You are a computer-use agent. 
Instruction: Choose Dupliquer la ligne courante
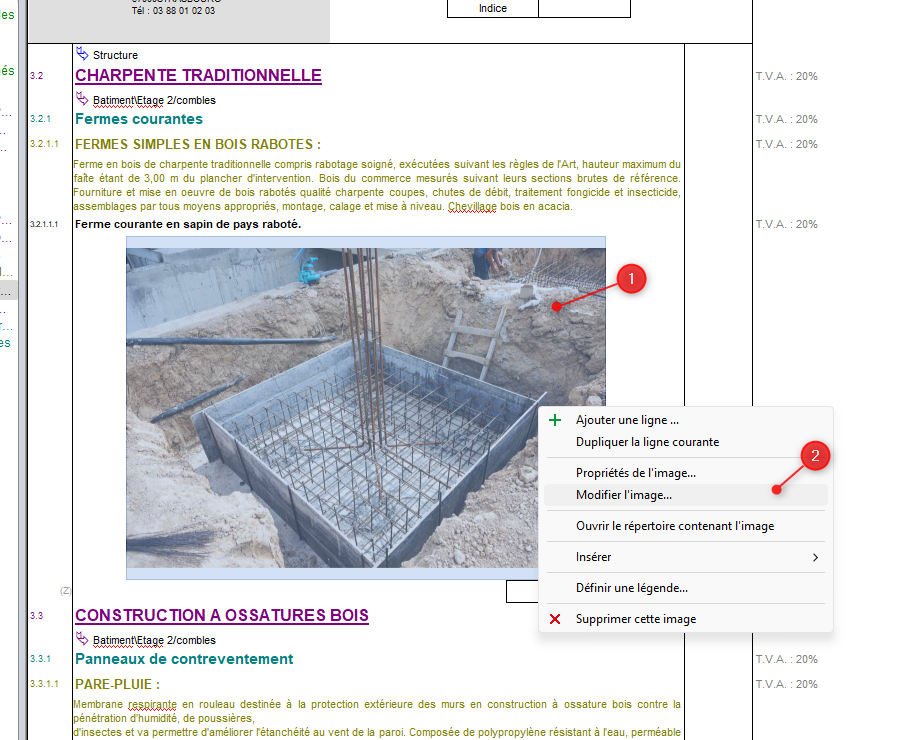(x=647, y=442)
